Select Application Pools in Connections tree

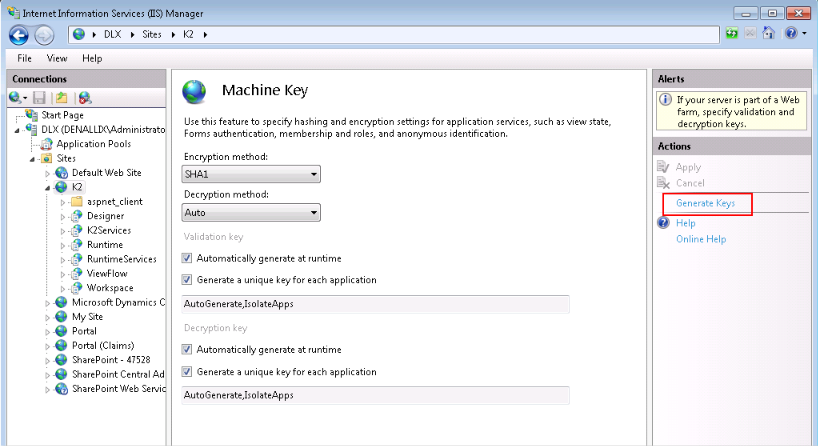click(93, 144)
